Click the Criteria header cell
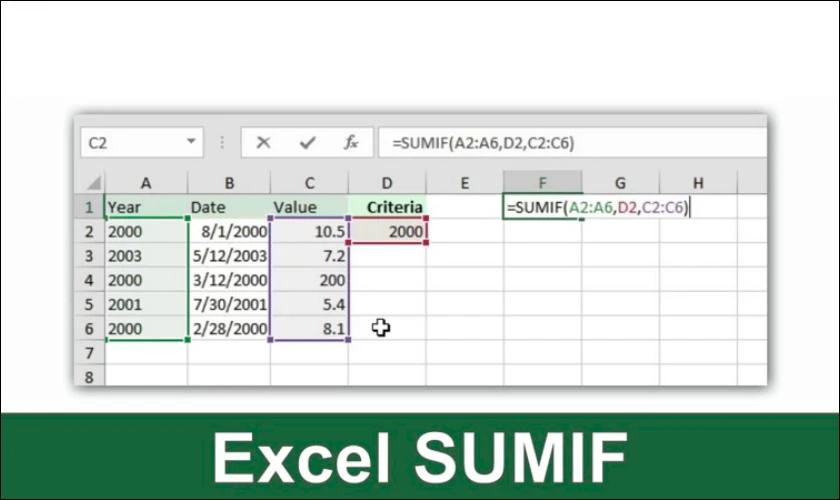Image resolution: width=840 pixels, height=500 pixels. coord(387,207)
